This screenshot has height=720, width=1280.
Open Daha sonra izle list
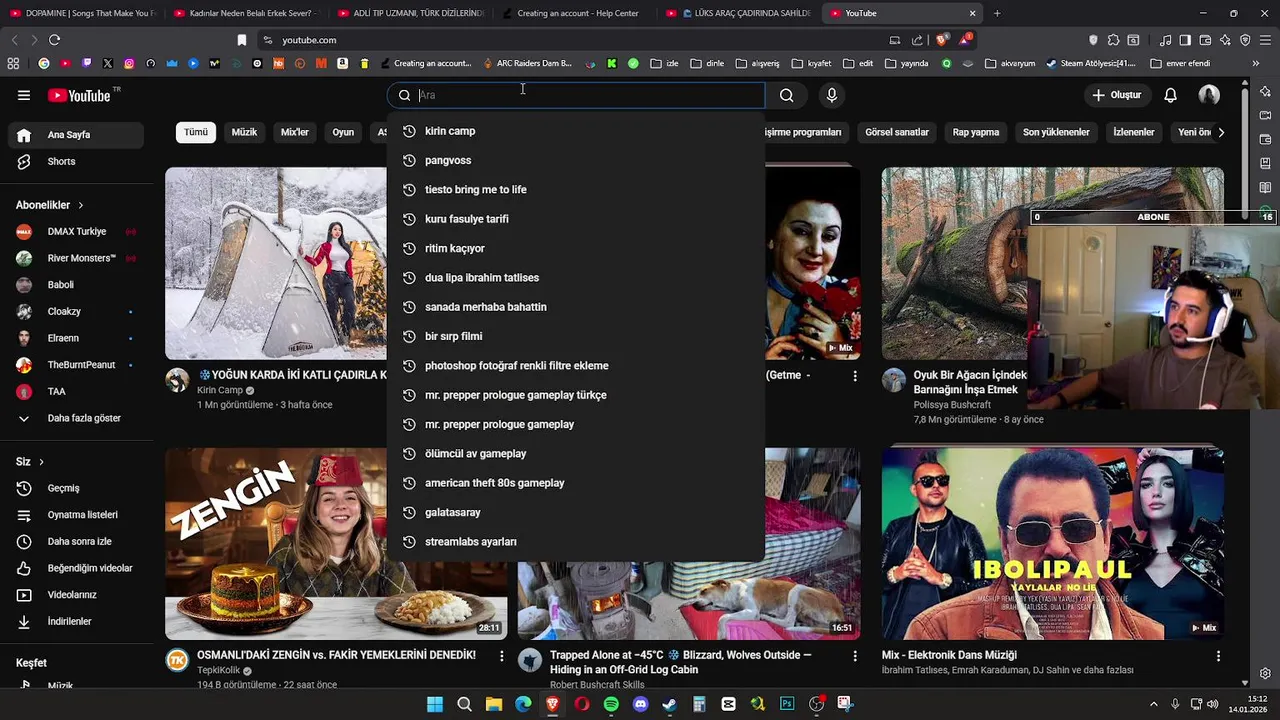[x=76, y=542]
